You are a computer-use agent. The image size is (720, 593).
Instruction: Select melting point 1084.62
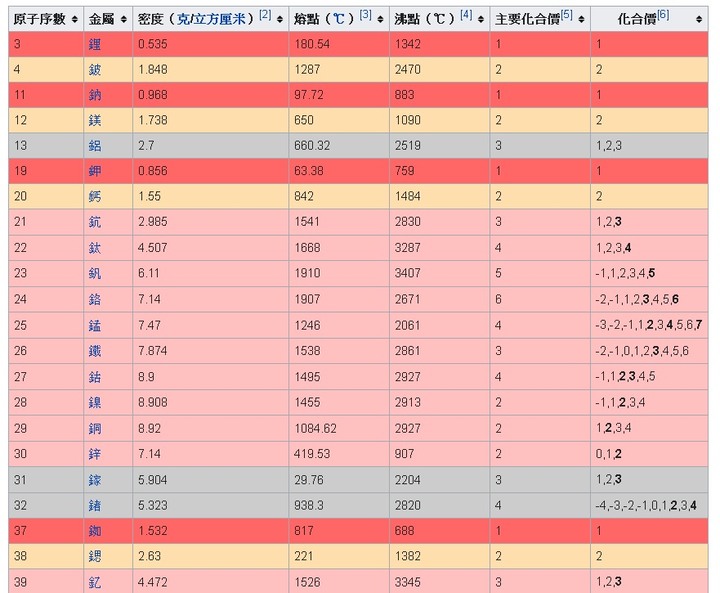(x=315, y=428)
